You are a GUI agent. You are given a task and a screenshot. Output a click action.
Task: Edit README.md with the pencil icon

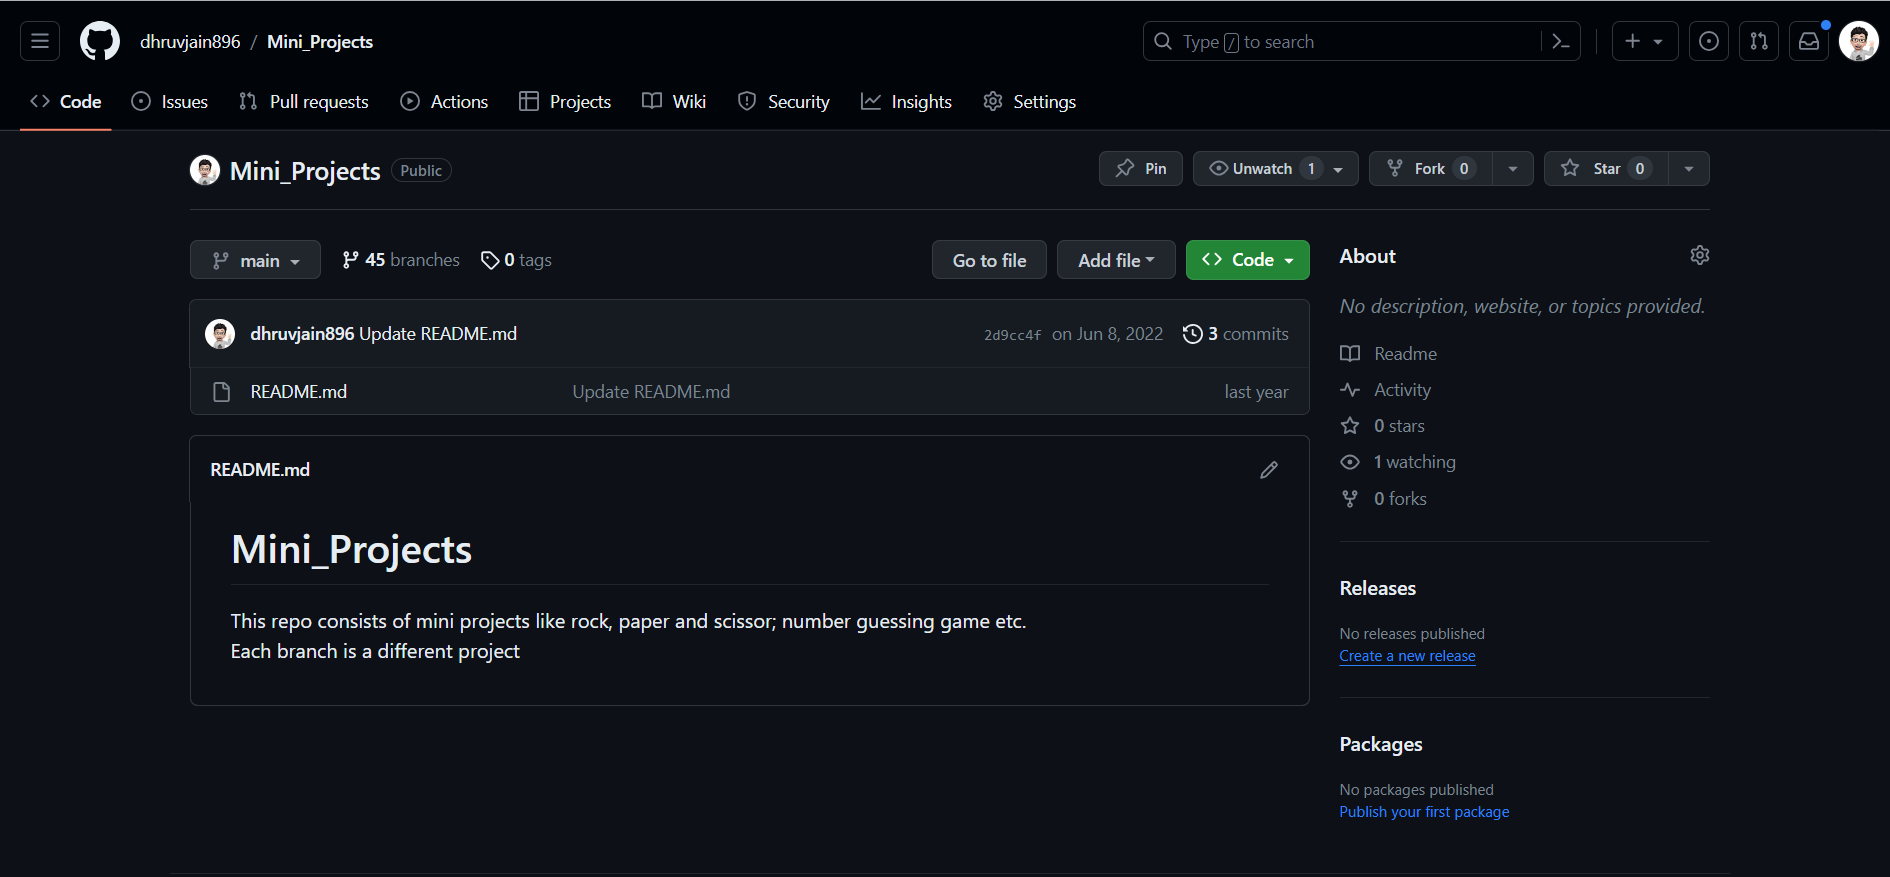pyautogui.click(x=1268, y=470)
